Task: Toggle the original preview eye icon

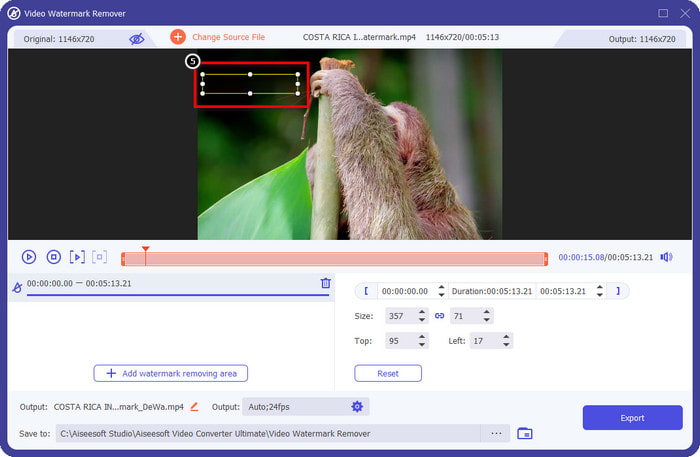Action: [136, 38]
